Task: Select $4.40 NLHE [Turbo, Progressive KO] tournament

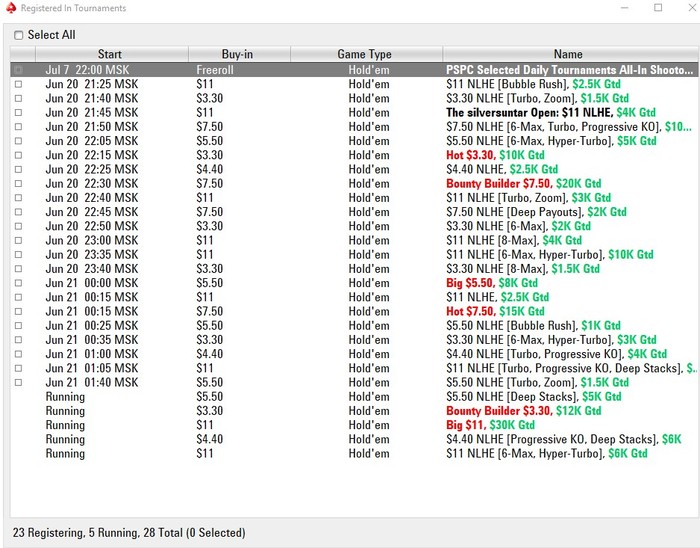Action: pos(354,354)
